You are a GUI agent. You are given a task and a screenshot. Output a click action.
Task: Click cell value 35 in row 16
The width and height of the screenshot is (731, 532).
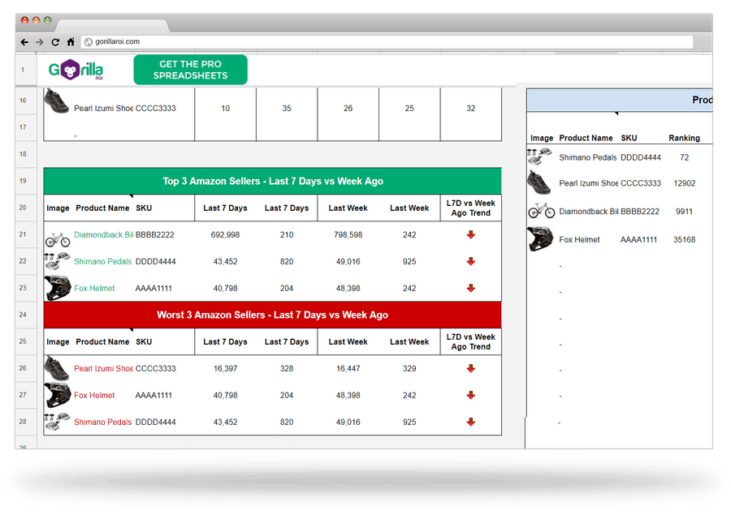(287, 108)
